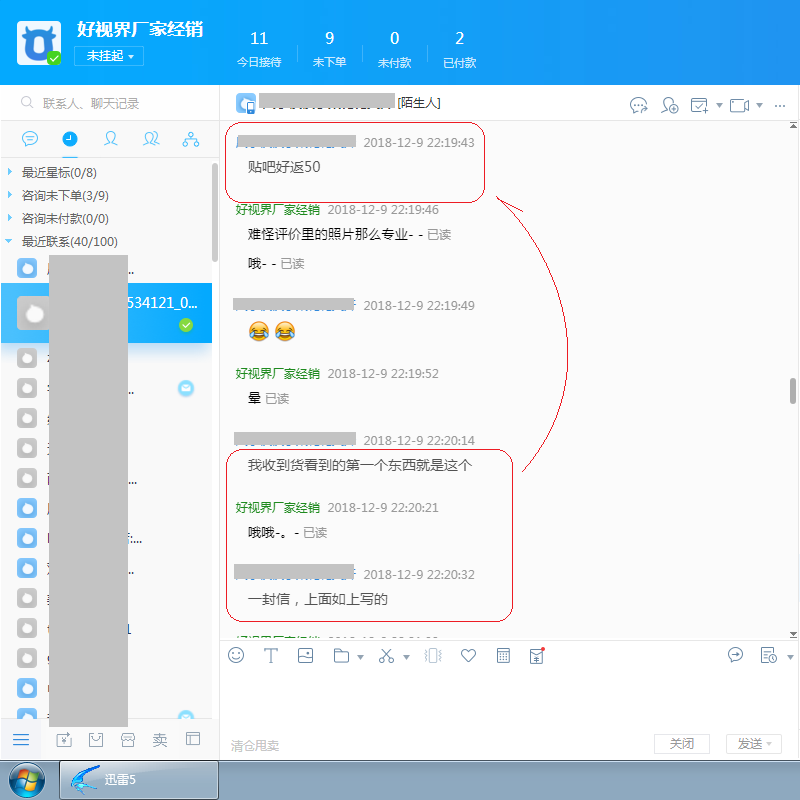
Task: Open the emoji picker in the chat toolbar
Action: pos(236,655)
